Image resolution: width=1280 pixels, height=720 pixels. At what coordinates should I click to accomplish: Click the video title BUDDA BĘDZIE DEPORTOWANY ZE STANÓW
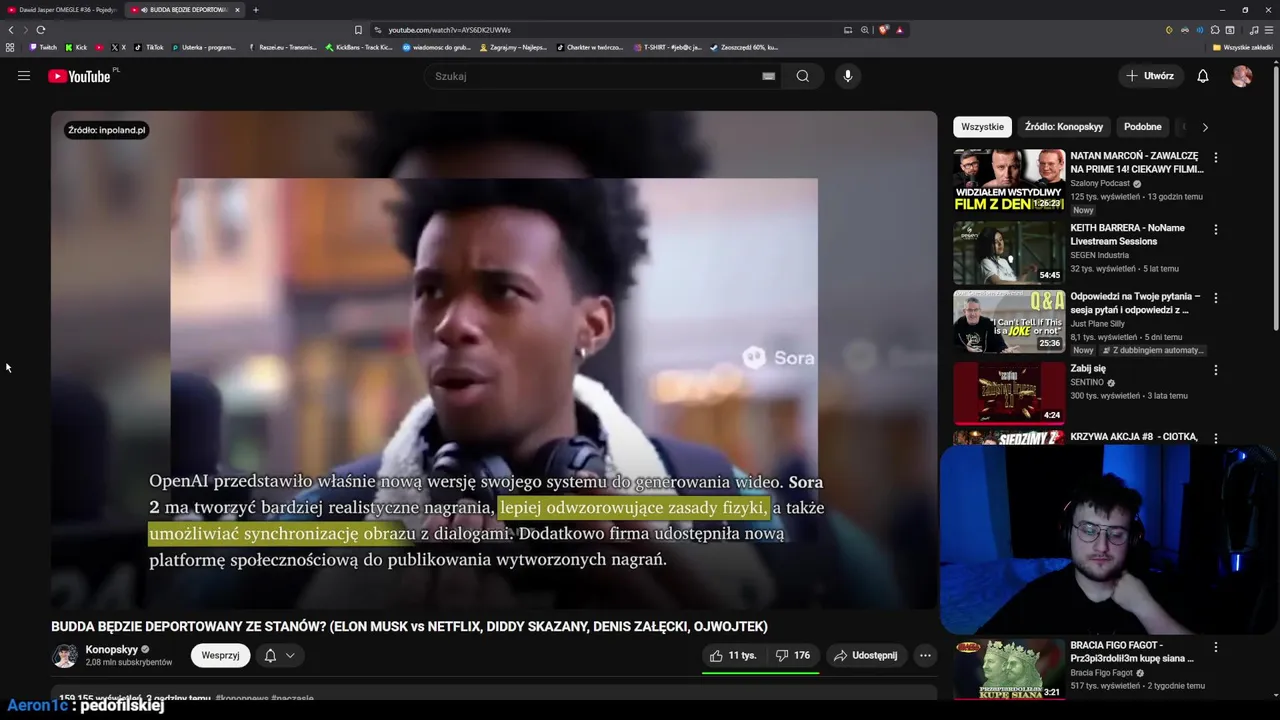(409, 627)
